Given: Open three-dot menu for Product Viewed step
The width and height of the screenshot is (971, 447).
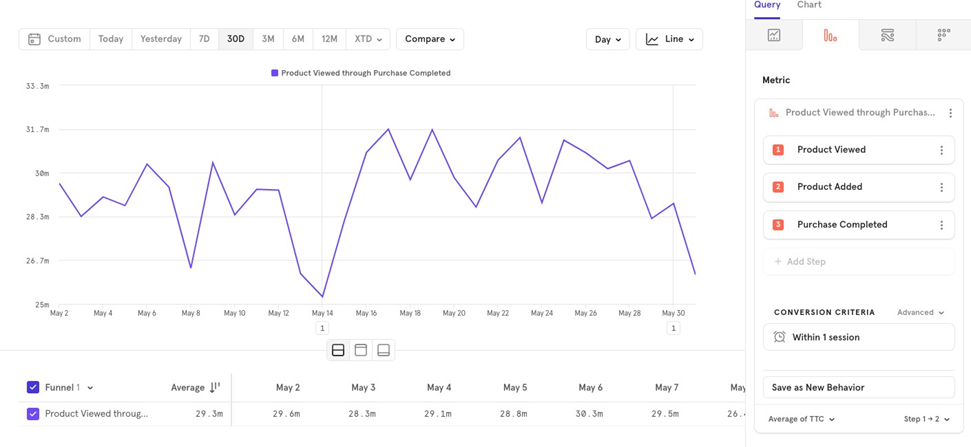Looking at the screenshot, I should tap(941, 150).
